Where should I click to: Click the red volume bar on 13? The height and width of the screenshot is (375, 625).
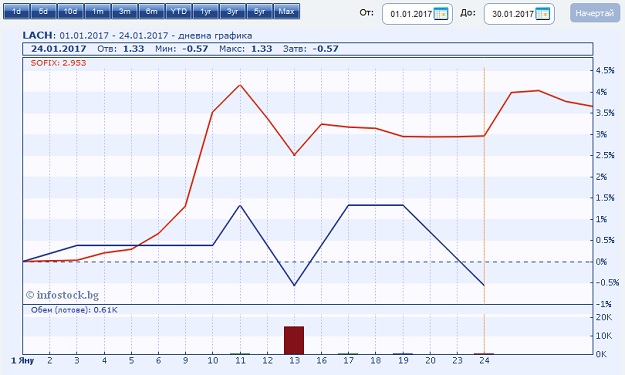(294, 340)
